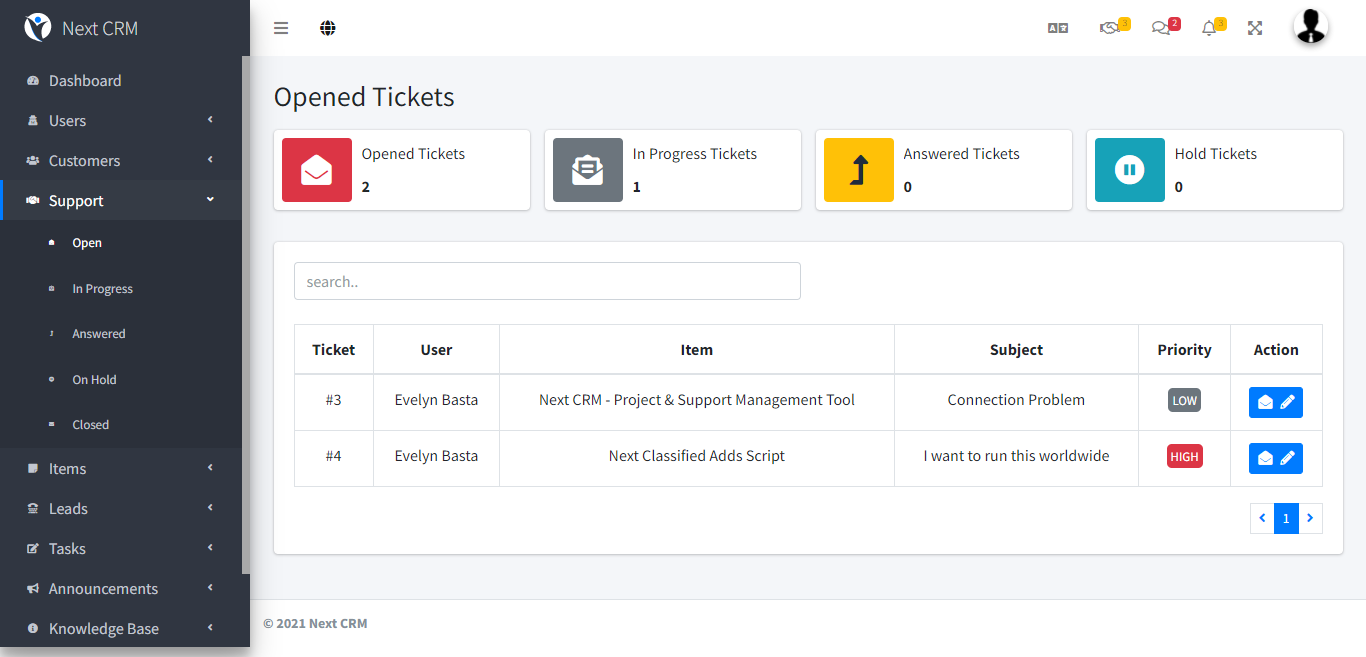
Task: Click the ticket search field
Action: 547,281
